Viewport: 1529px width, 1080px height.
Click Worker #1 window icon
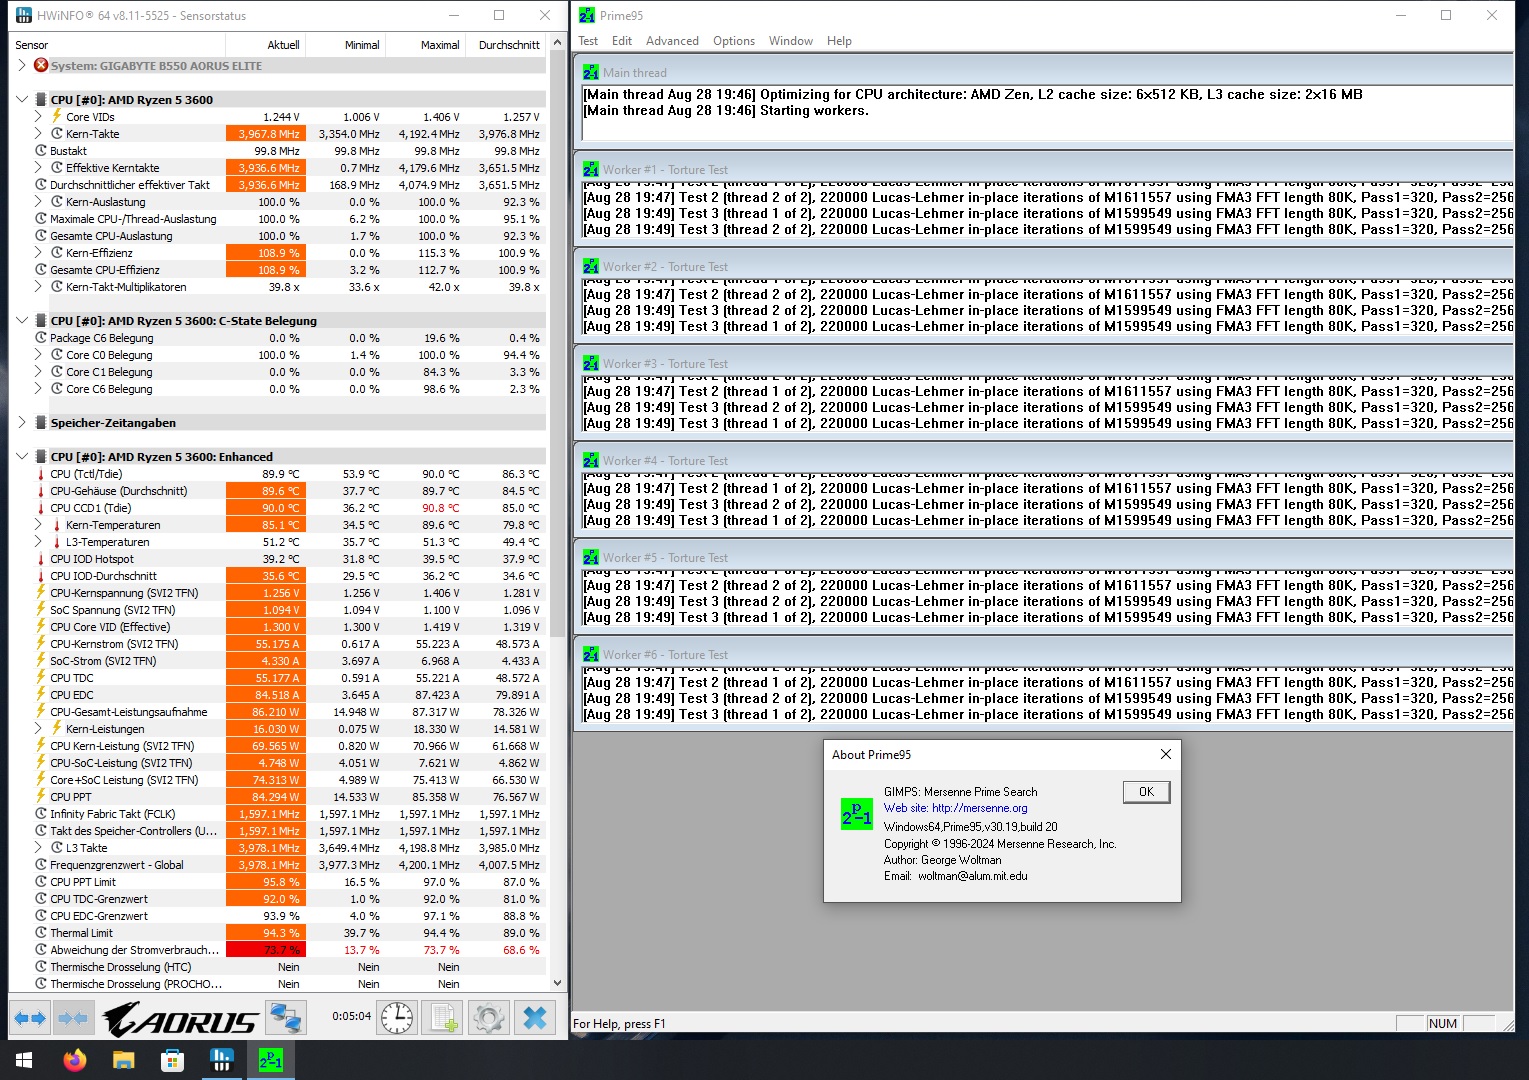click(x=591, y=169)
